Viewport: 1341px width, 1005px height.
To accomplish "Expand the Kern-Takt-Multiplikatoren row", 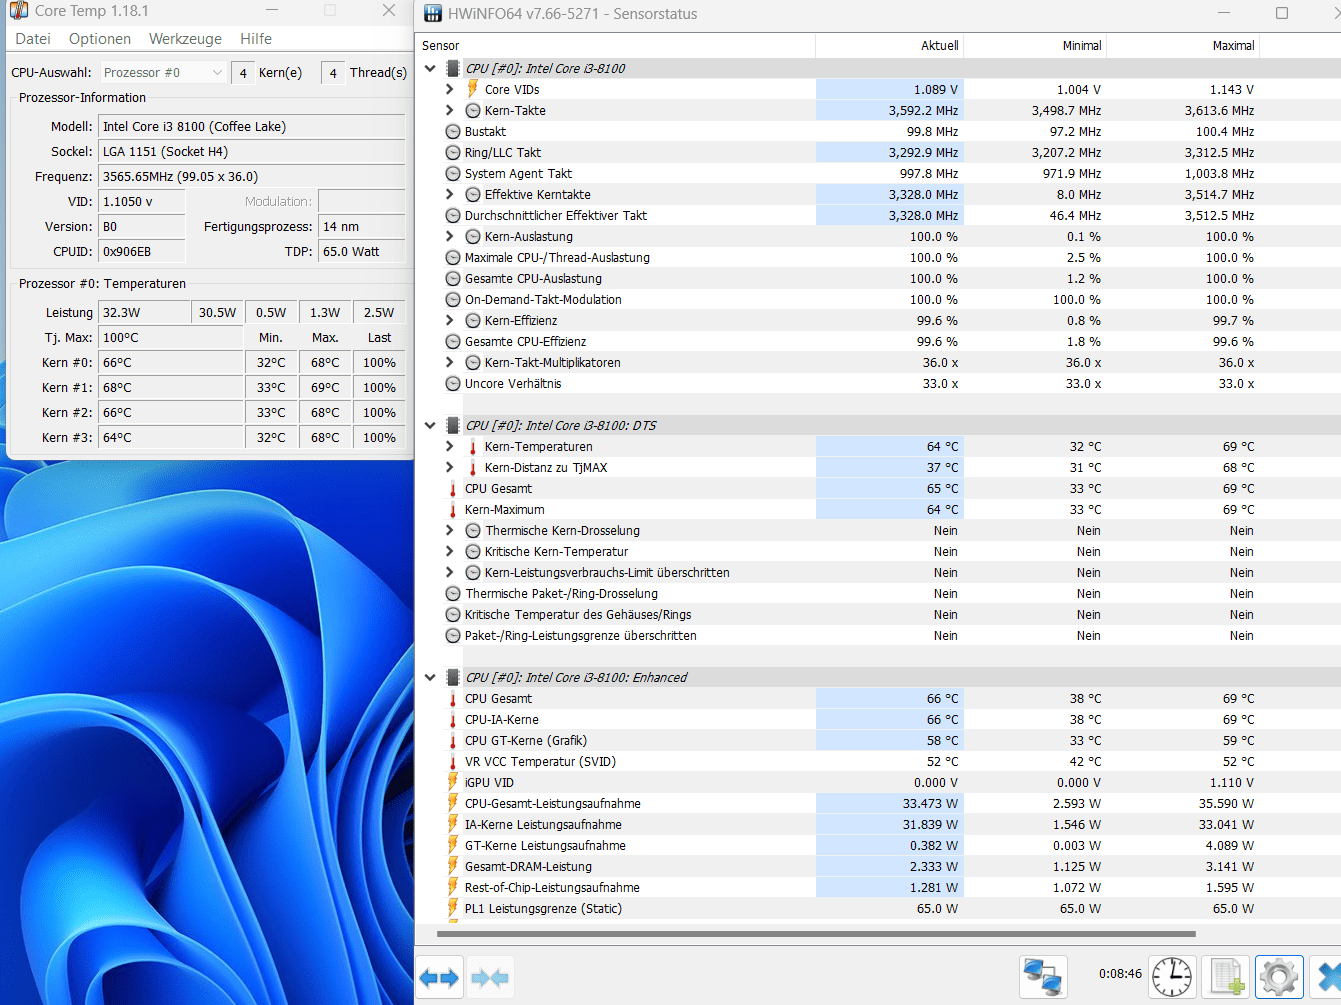I will (450, 362).
